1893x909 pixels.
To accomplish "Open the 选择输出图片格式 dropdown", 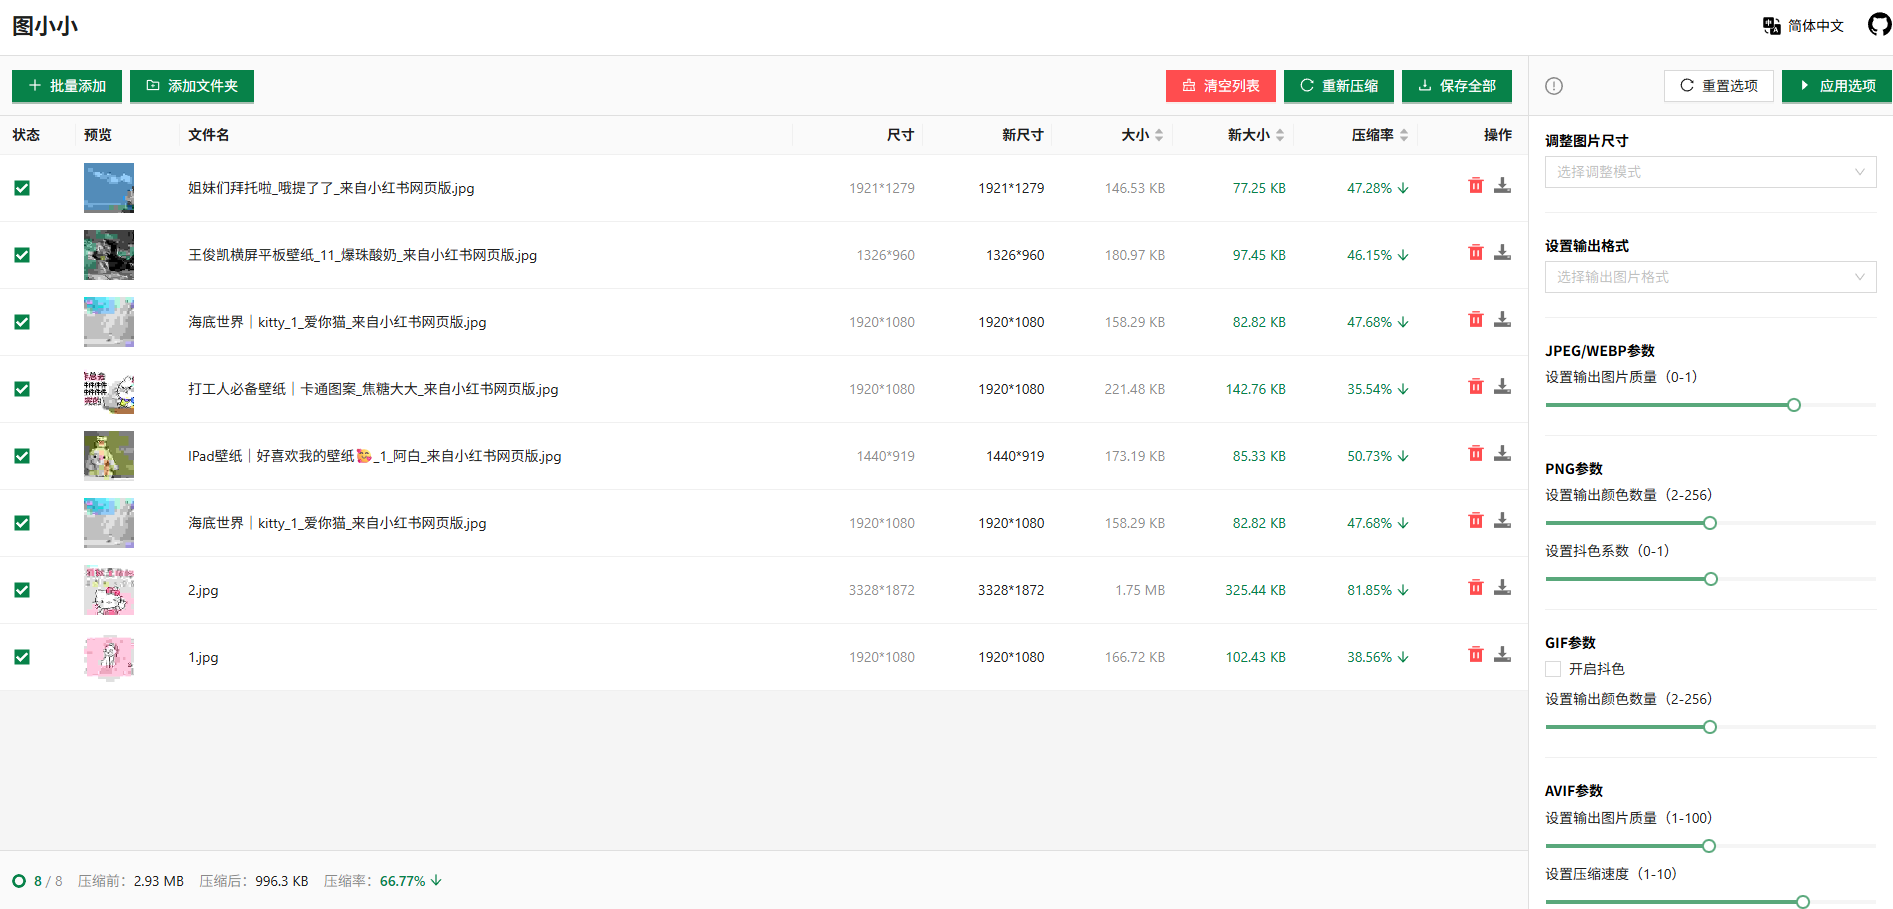I will coord(1710,277).
